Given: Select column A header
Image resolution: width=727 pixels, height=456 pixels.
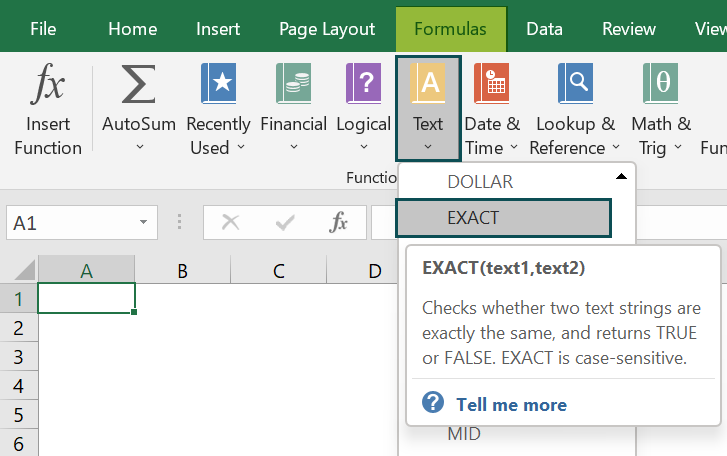Looking at the screenshot, I should tap(86, 271).
